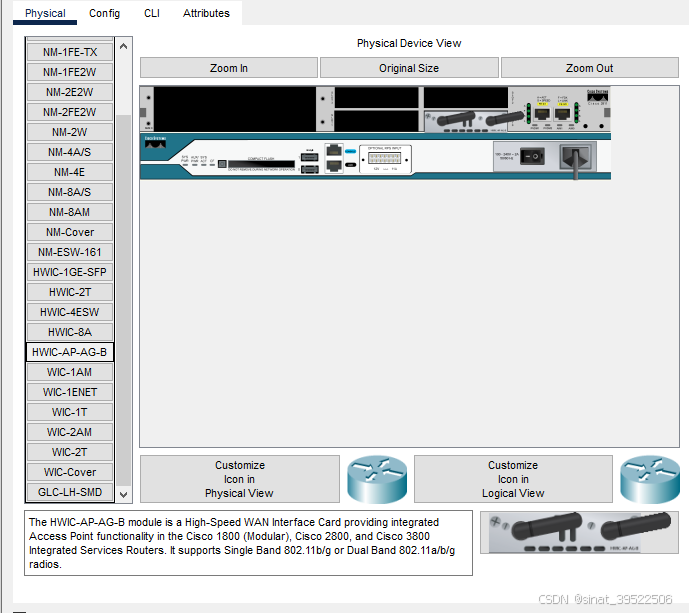Toggle the router power switch

click(x=532, y=156)
